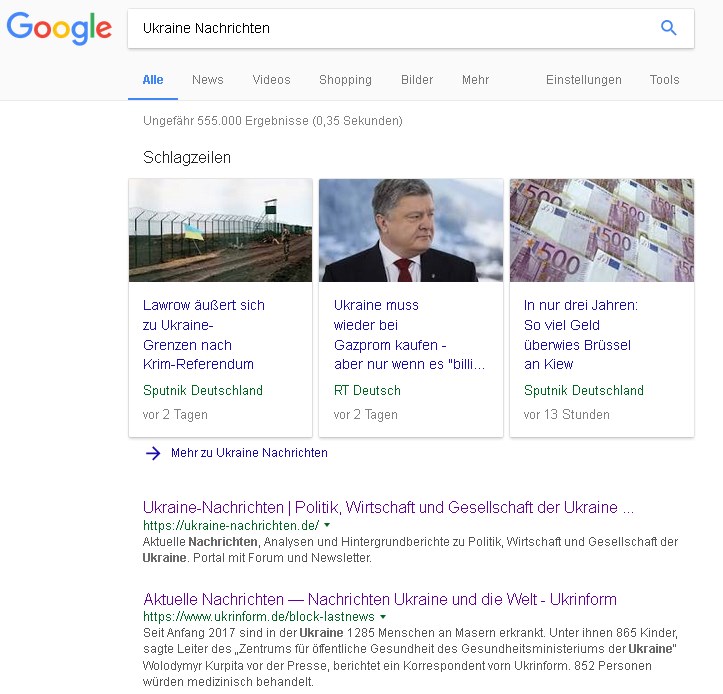Switch to the Videos tab

[x=271, y=80]
